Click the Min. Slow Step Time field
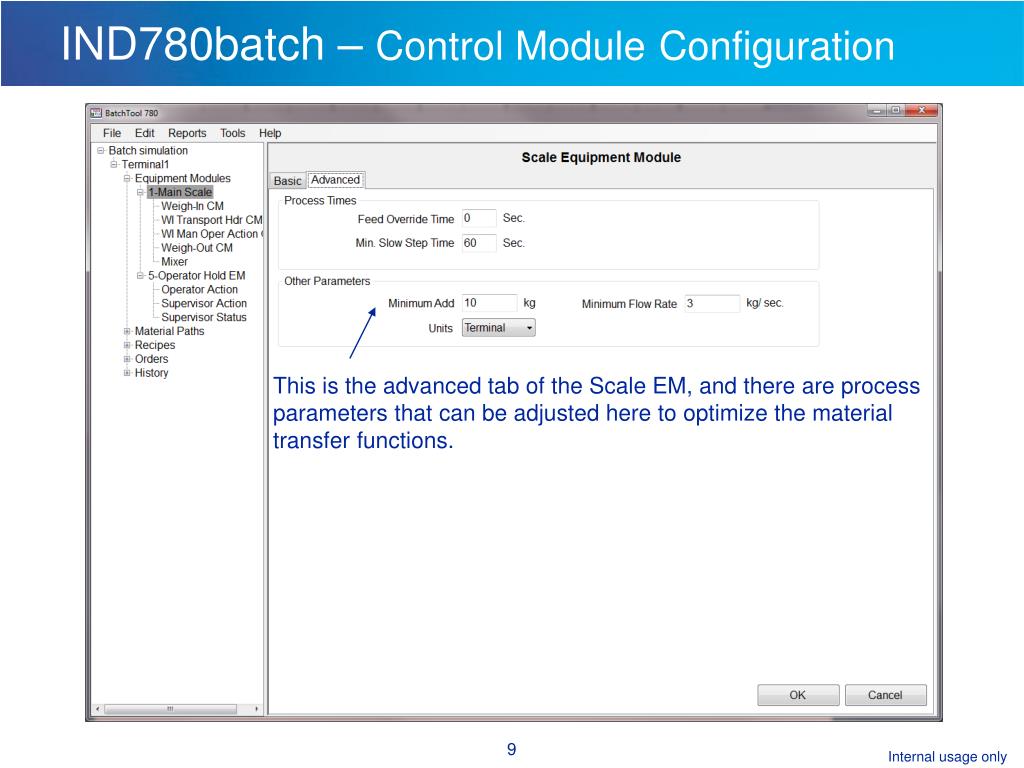The image size is (1024, 768). click(x=479, y=243)
